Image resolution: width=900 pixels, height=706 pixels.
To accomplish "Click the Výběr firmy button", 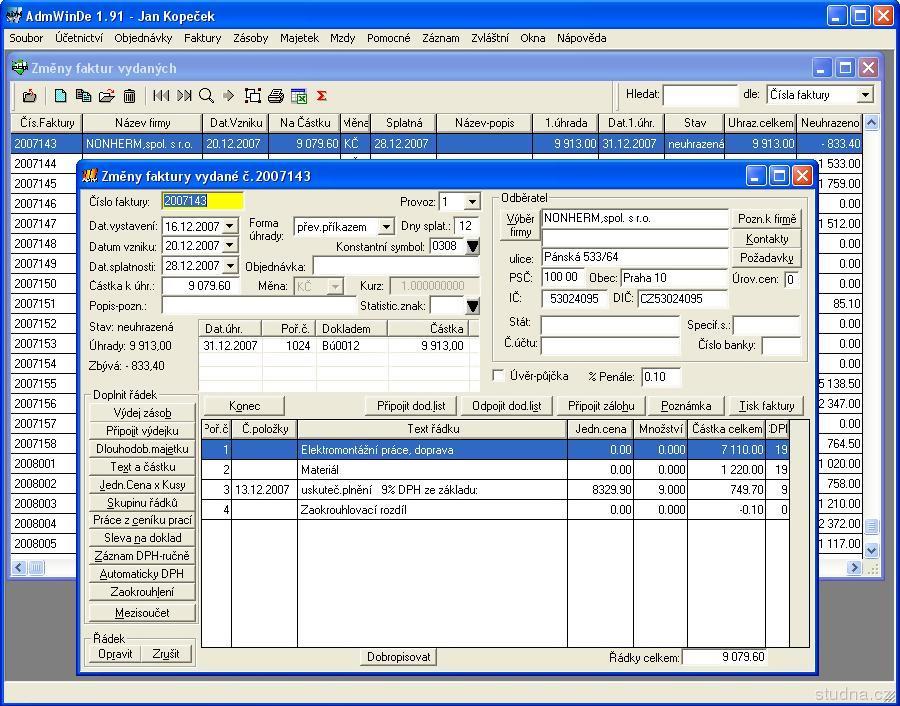I will tap(520, 225).
